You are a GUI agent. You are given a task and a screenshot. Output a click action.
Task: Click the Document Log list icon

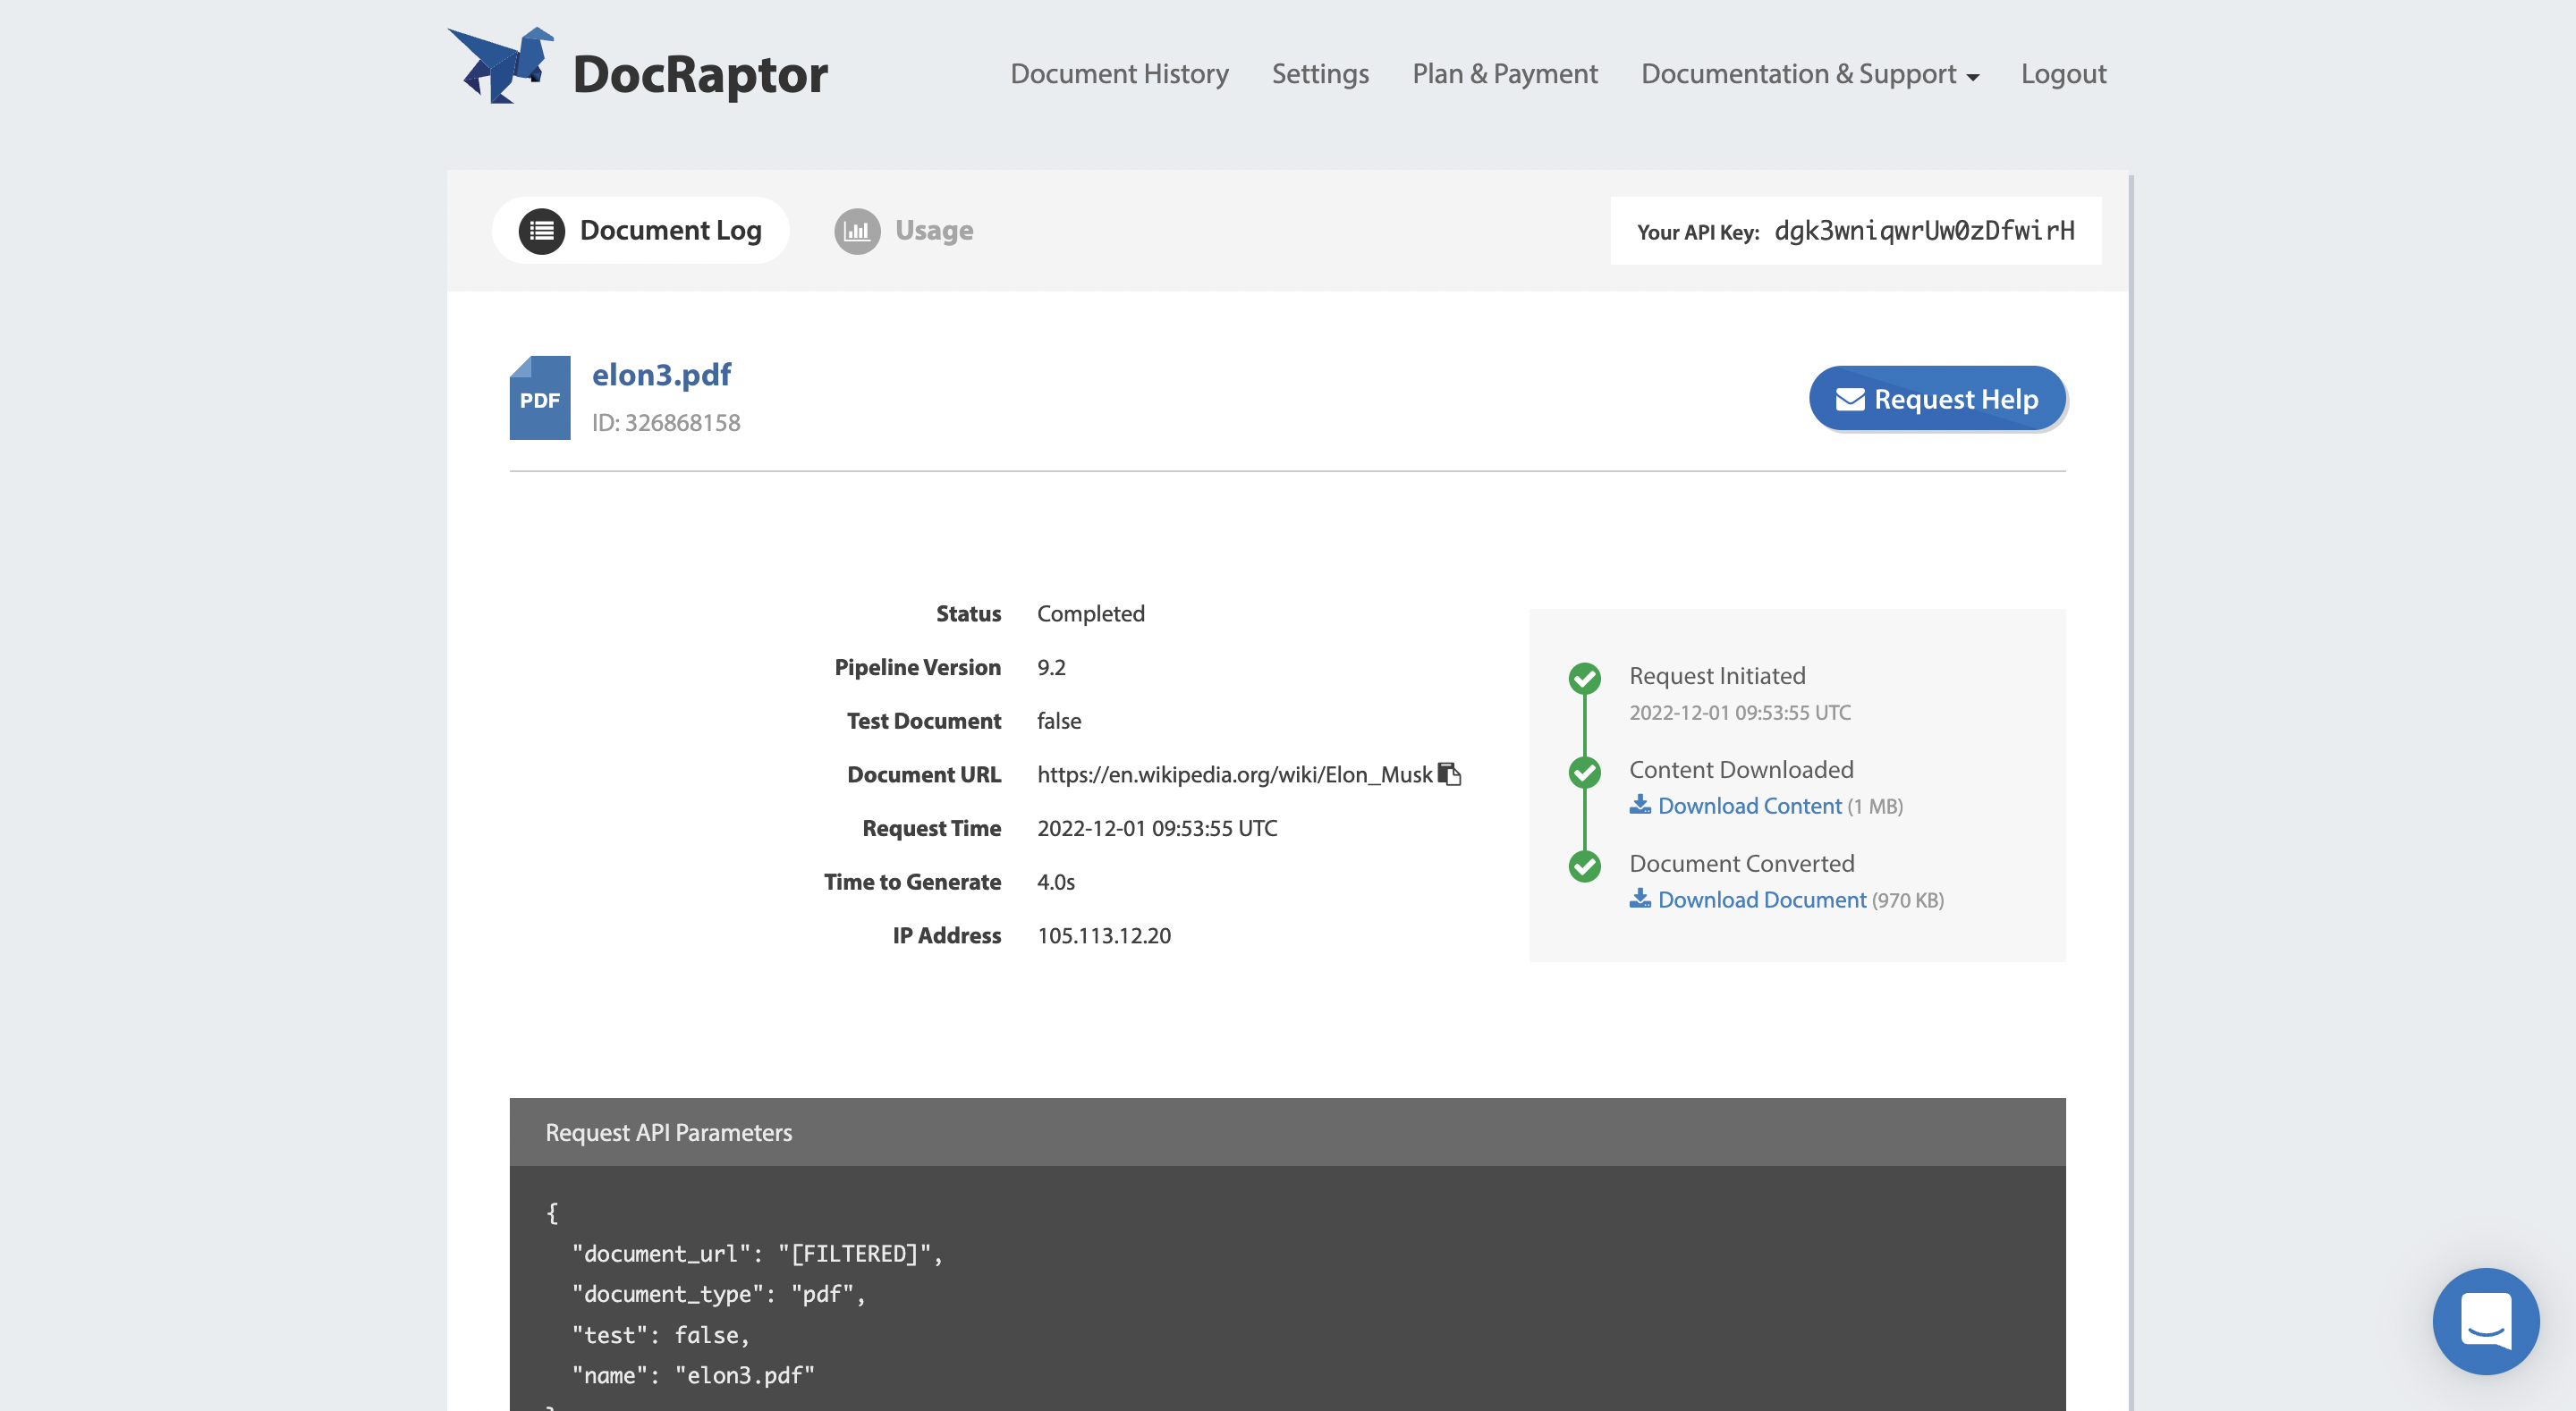click(x=541, y=230)
